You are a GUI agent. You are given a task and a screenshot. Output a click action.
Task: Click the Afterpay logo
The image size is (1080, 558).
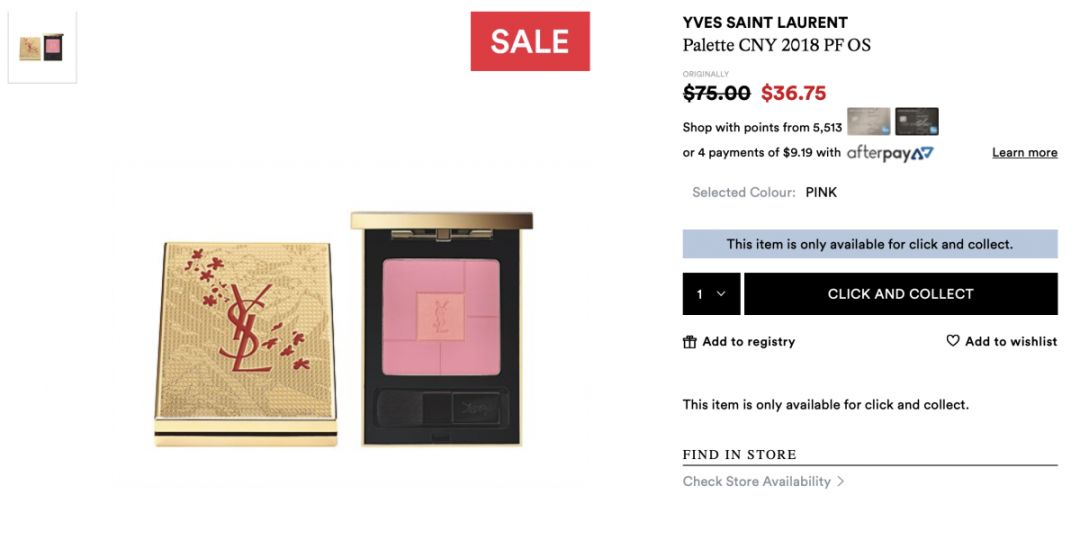pyautogui.click(x=890, y=153)
